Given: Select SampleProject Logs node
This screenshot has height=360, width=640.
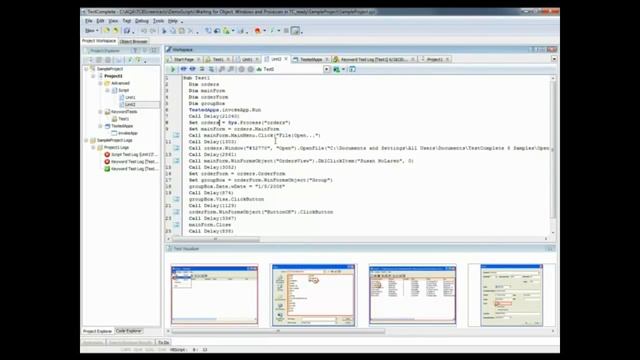Looking at the screenshot, I should [x=114, y=140].
